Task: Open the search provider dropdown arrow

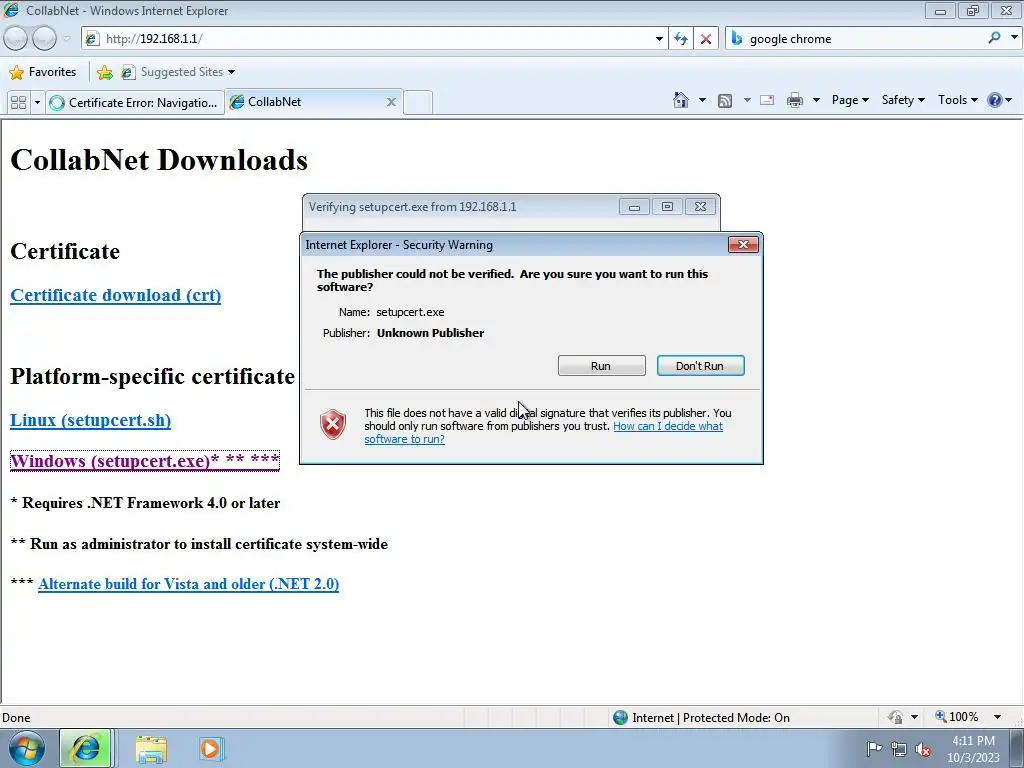Action: (1014, 38)
